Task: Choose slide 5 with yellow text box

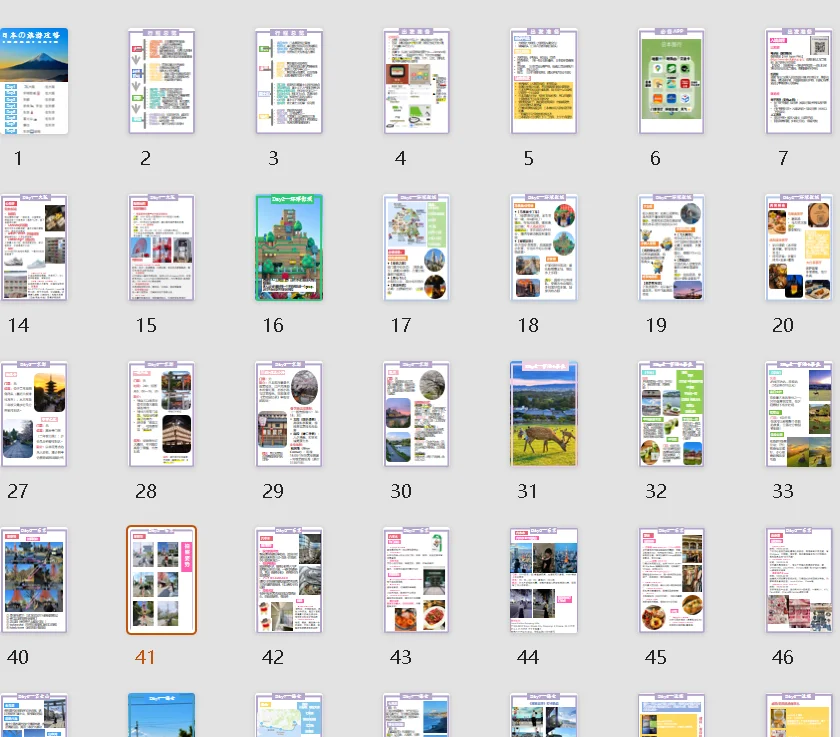Action: coord(544,81)
